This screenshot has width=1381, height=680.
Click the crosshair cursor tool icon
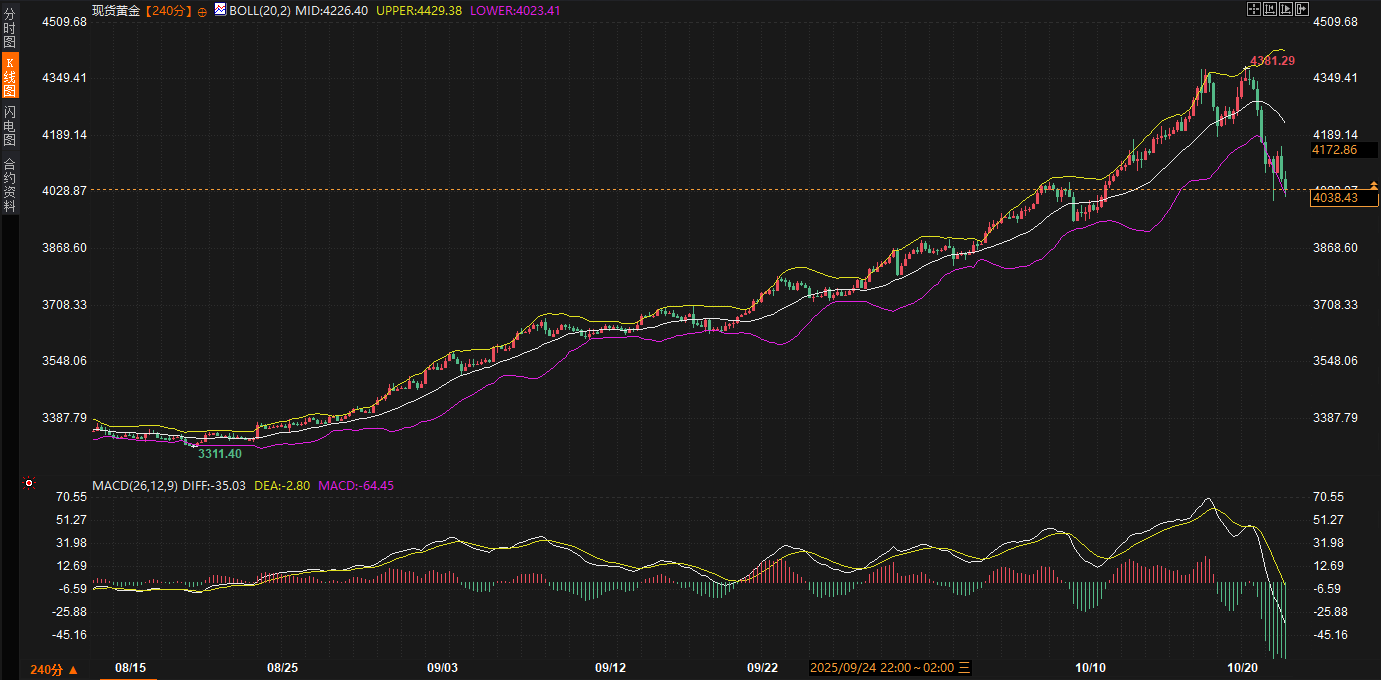pos(1254,9)
